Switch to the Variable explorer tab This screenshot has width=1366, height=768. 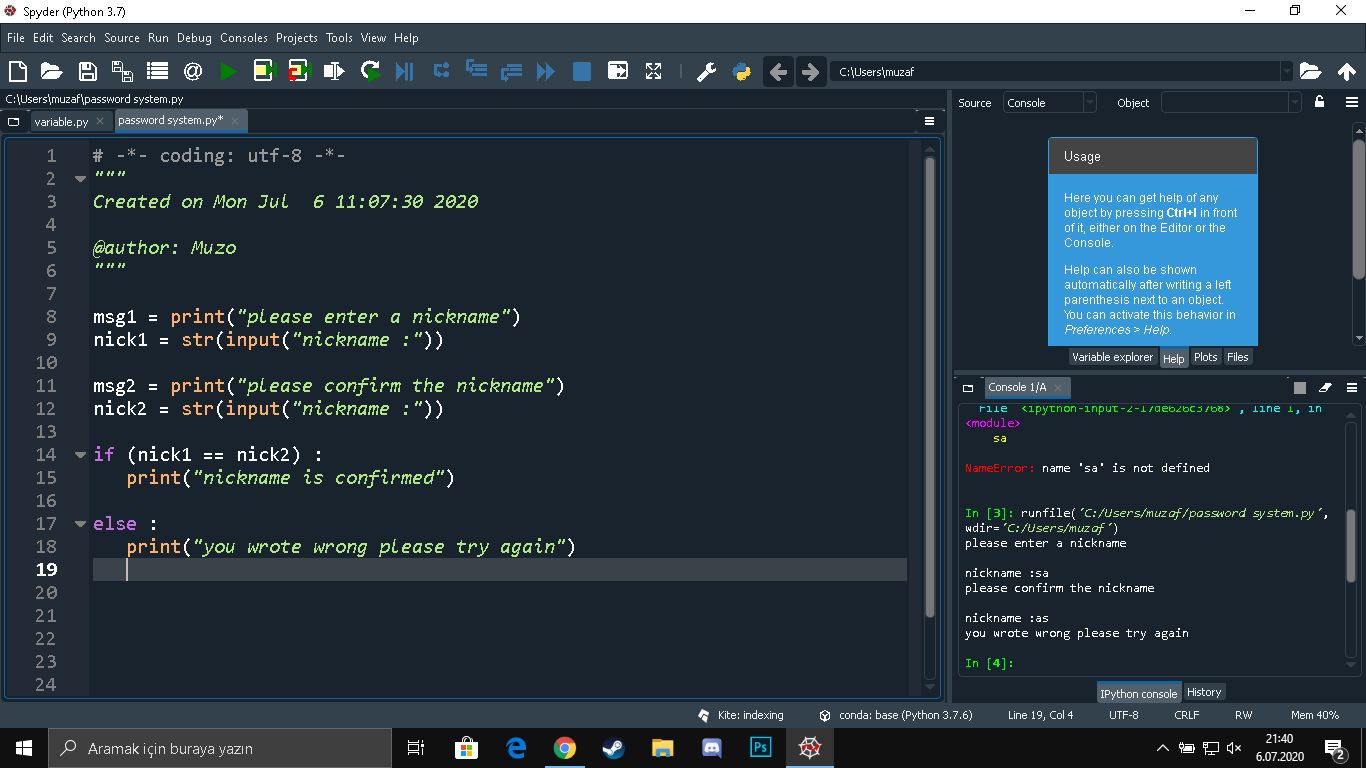(1112, 357)
